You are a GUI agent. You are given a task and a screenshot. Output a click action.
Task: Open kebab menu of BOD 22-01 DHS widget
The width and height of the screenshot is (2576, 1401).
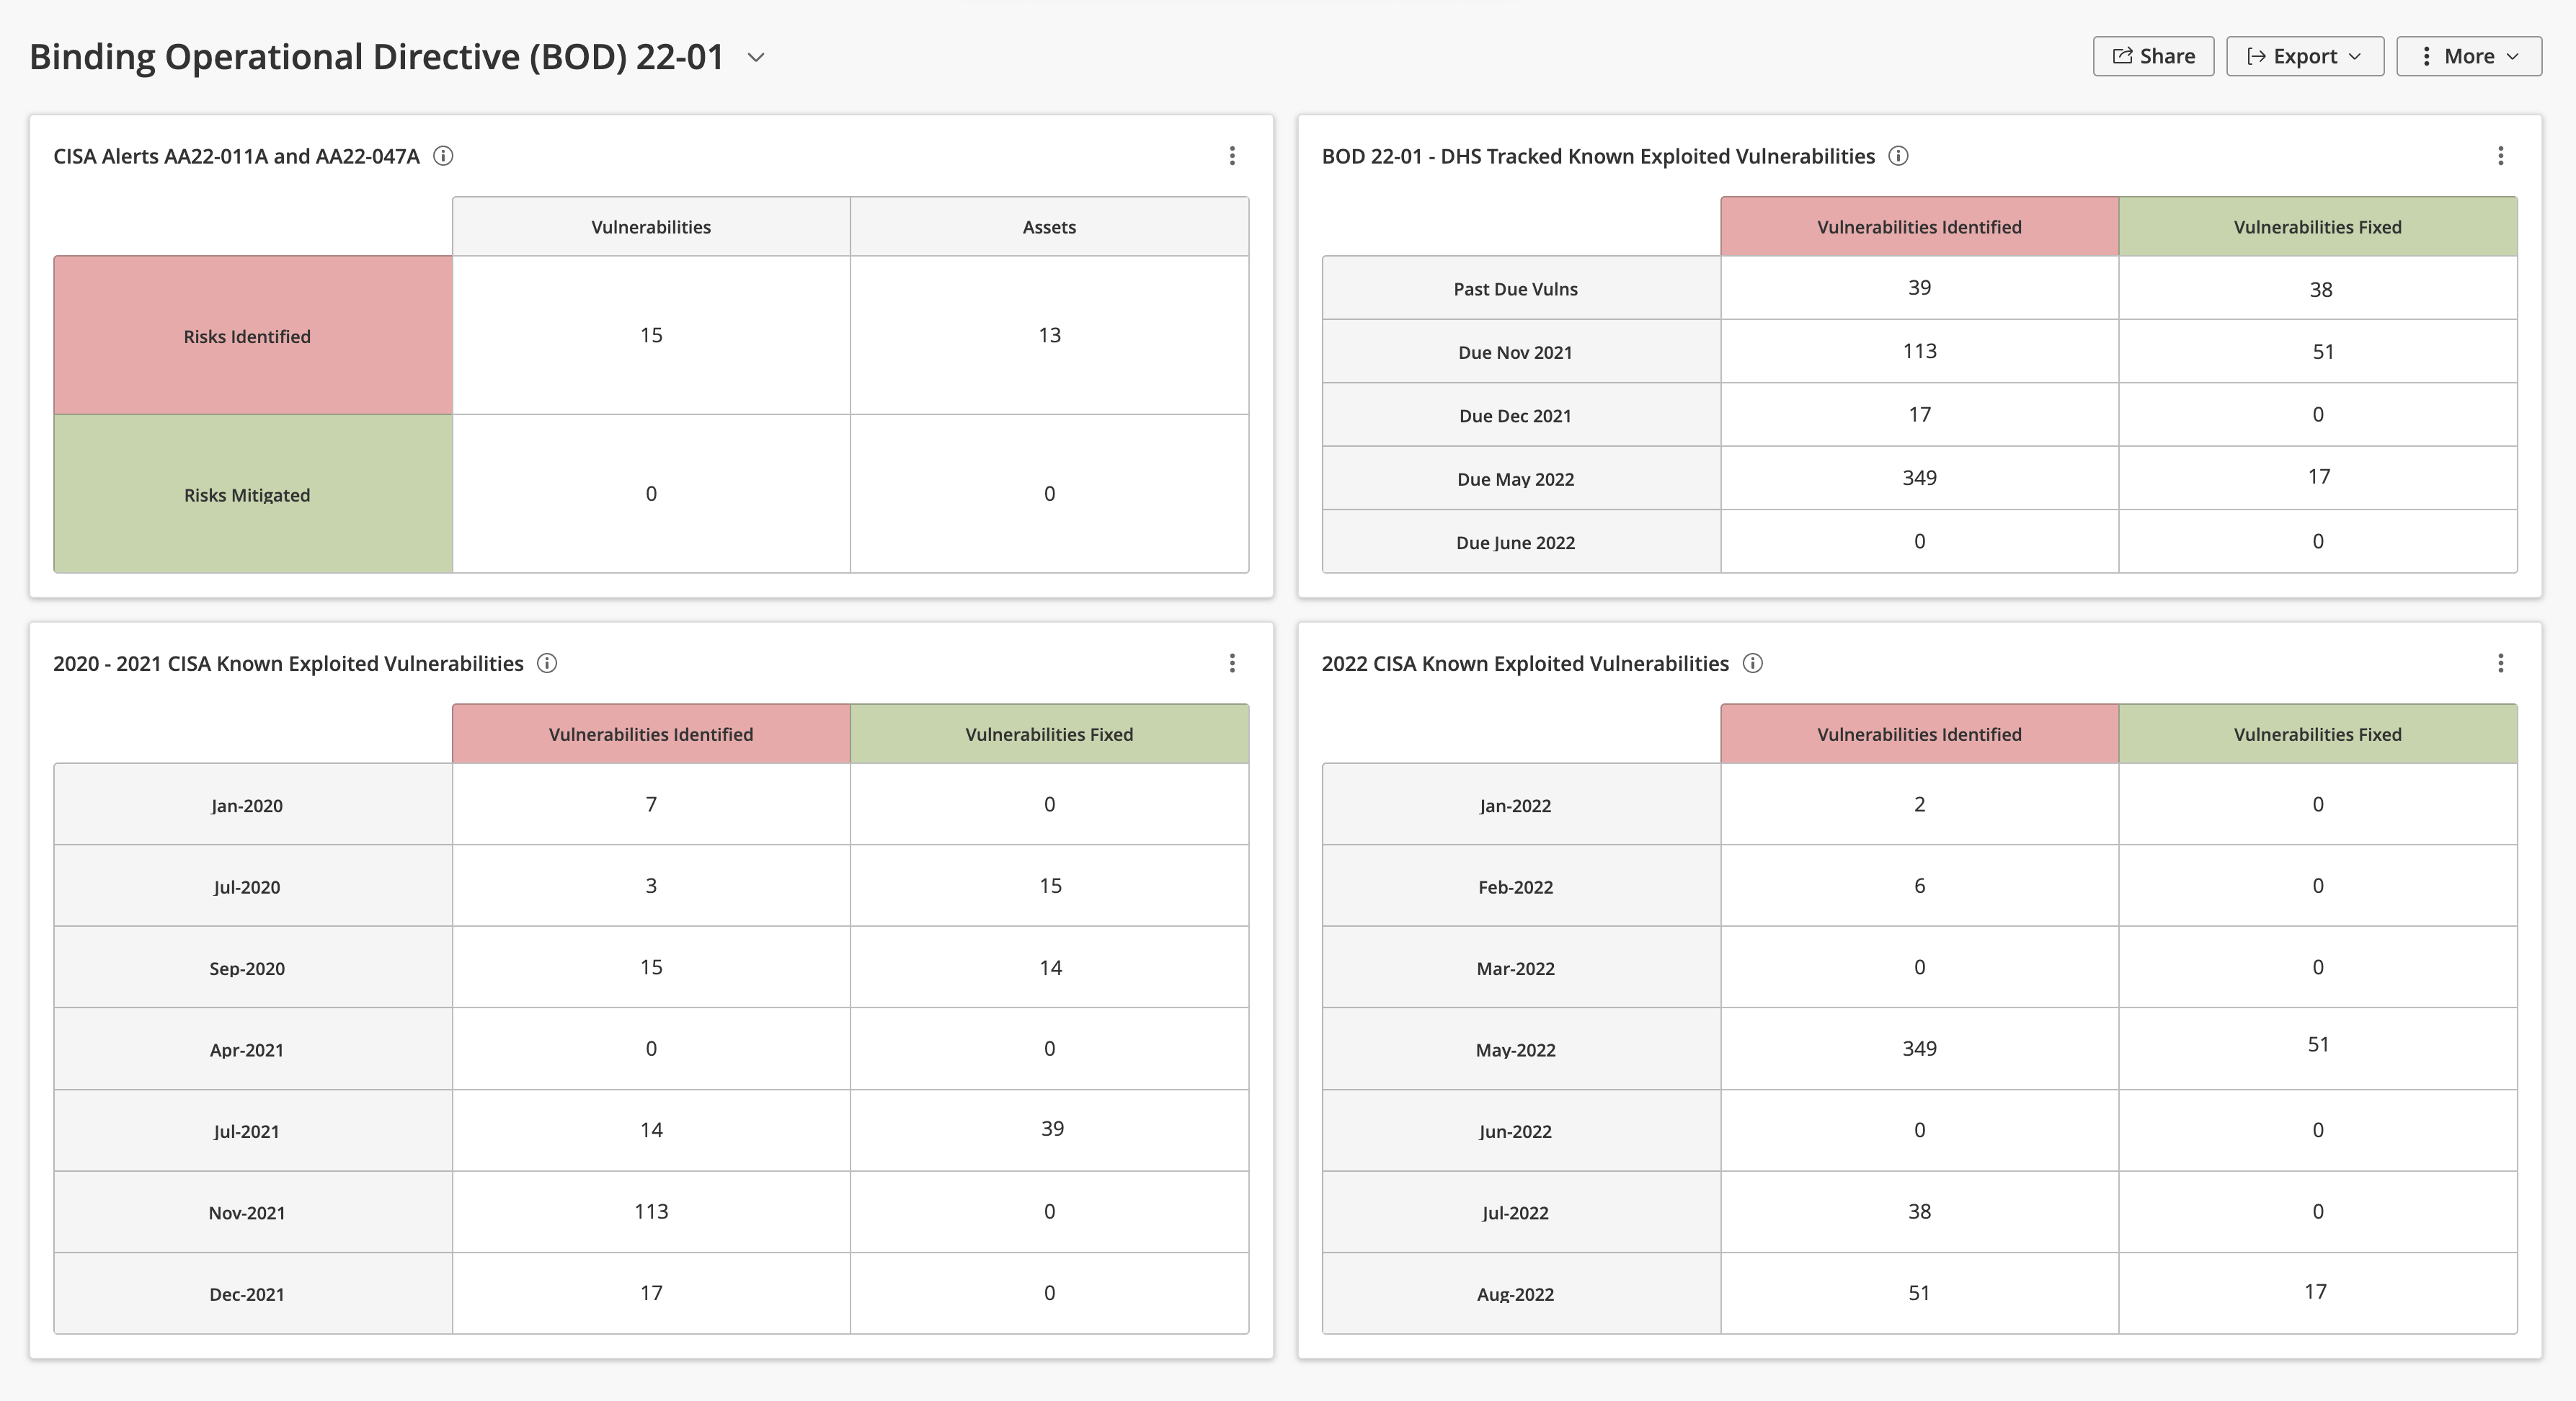click(x=2500, y=156)
